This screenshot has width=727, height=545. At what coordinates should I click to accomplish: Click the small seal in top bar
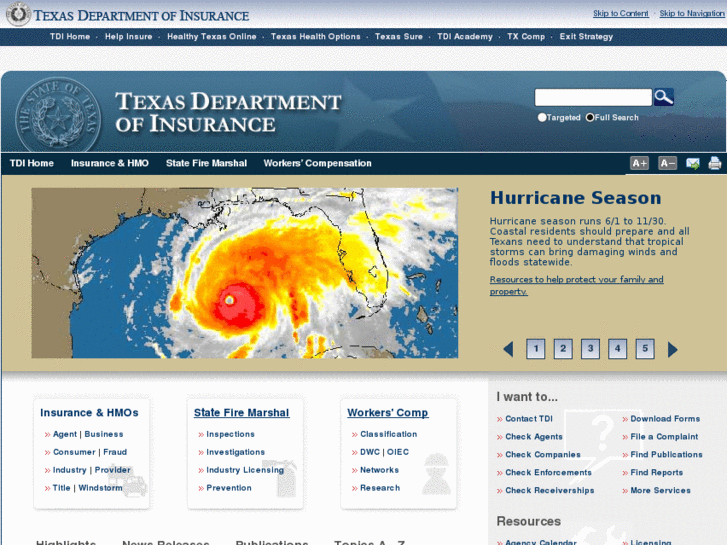[x=18, y=14]
